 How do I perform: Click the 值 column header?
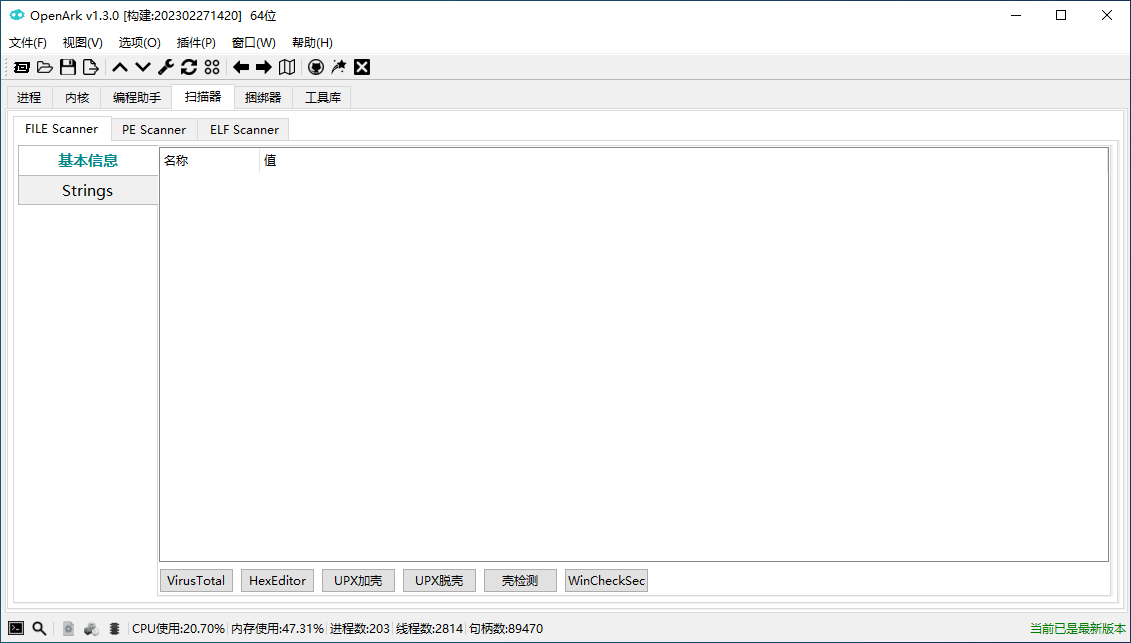pyautogui.click(x=684, y=161)
